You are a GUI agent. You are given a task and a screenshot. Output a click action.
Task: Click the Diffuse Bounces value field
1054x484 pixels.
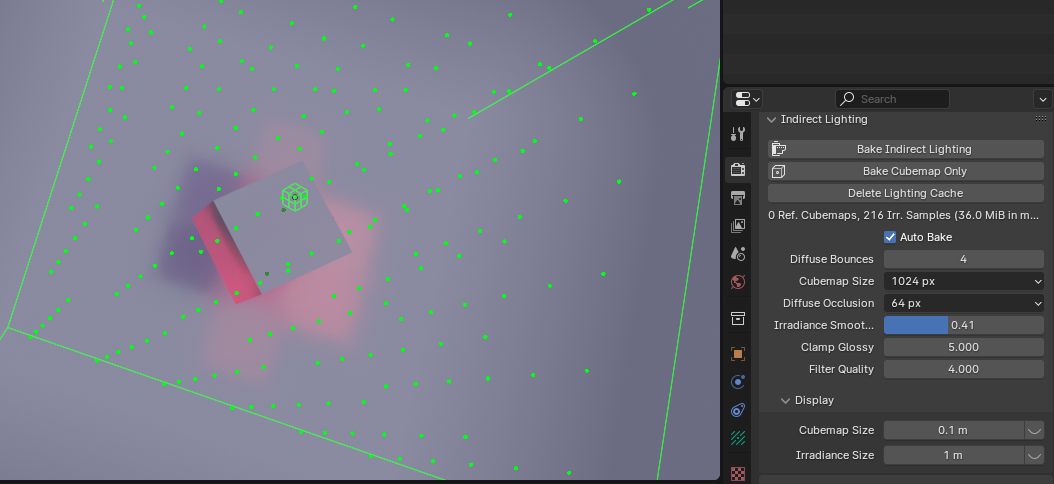point(964,259)
